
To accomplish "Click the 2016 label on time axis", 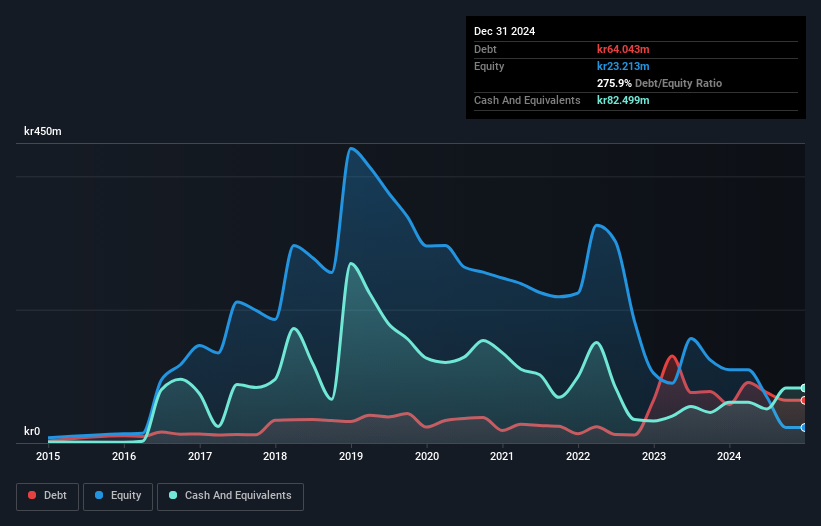I will pyautogui.click(x=124, y=456).
